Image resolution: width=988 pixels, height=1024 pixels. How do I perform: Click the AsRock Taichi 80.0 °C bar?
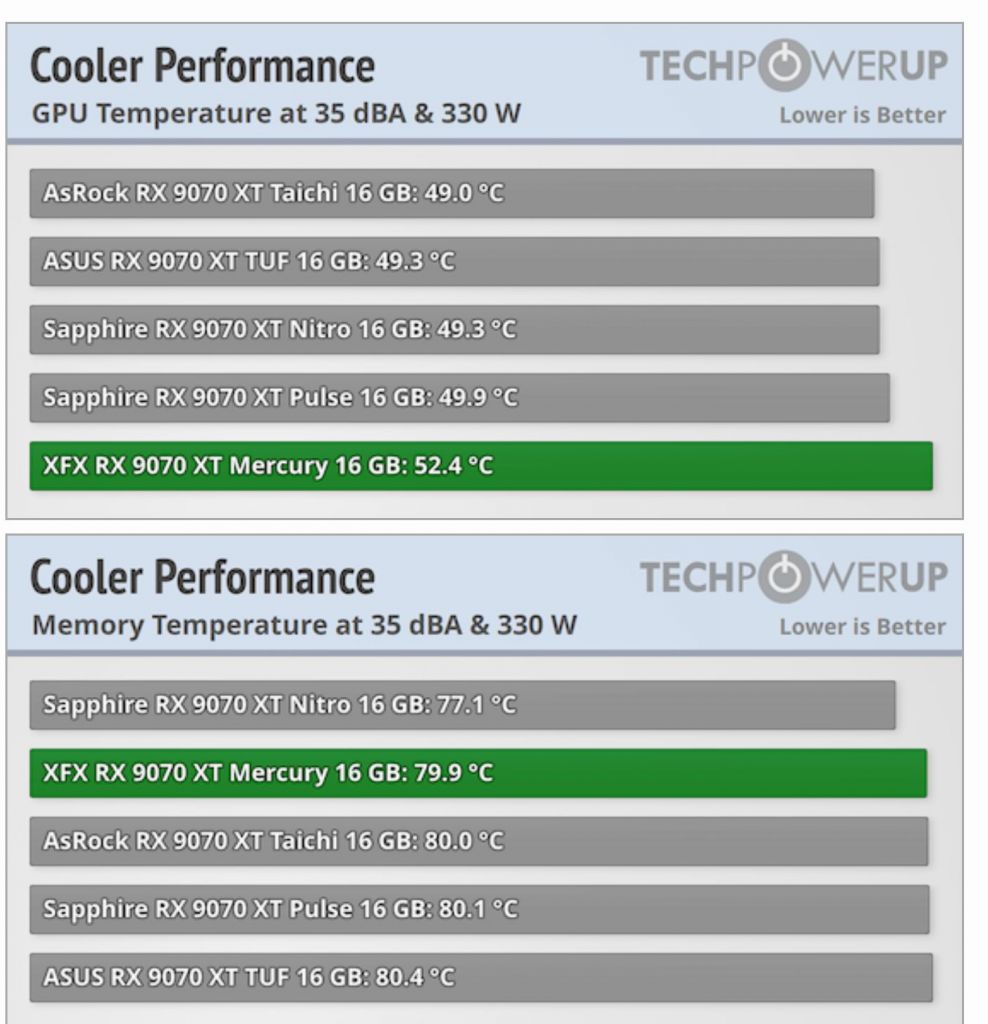pos(478,841)
